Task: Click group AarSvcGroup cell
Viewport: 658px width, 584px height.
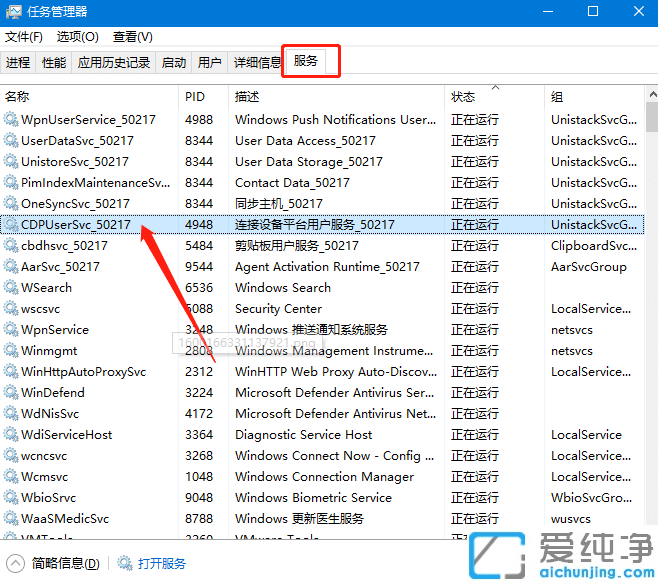Action: (x=589, y=267)
